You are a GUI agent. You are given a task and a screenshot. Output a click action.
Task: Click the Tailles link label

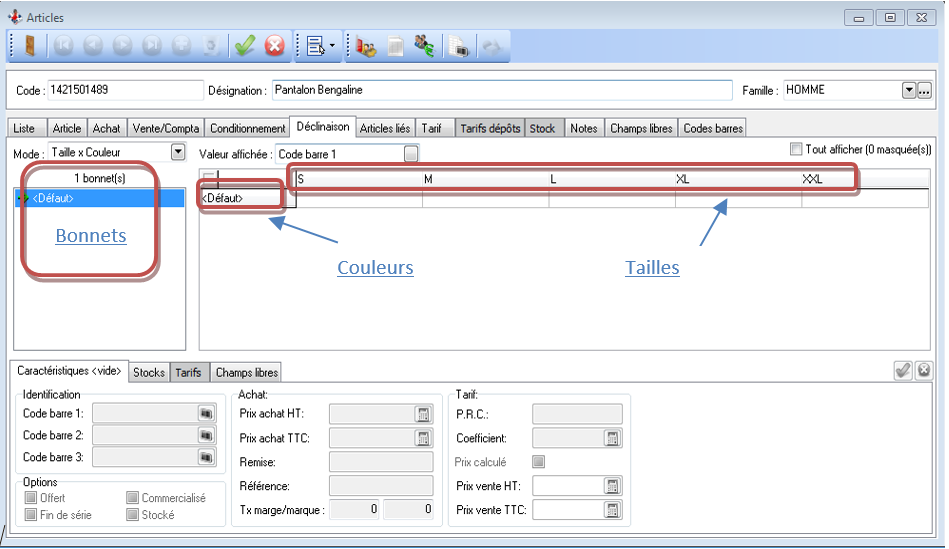click(652, 267)
